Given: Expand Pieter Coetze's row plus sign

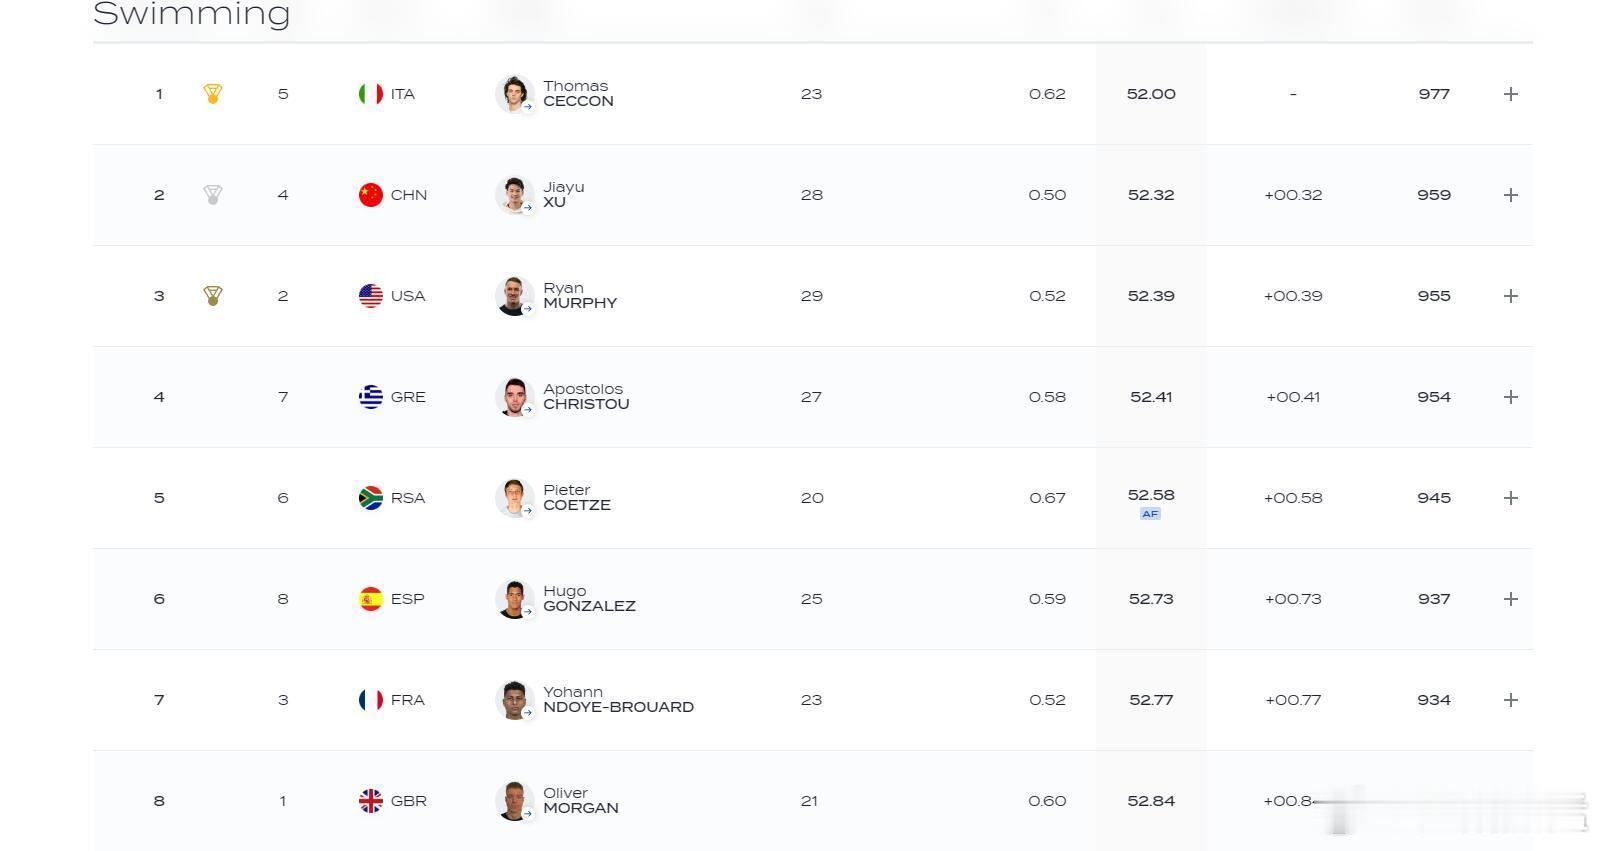Looking at the screenshot, I should pos(1511,498).
